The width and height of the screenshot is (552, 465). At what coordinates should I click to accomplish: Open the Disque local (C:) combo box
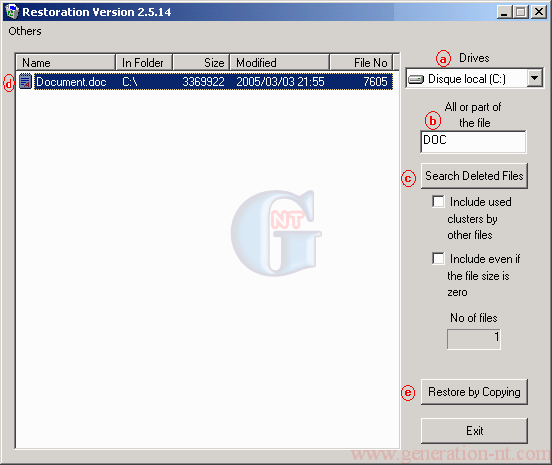click(x=474, y=78)
